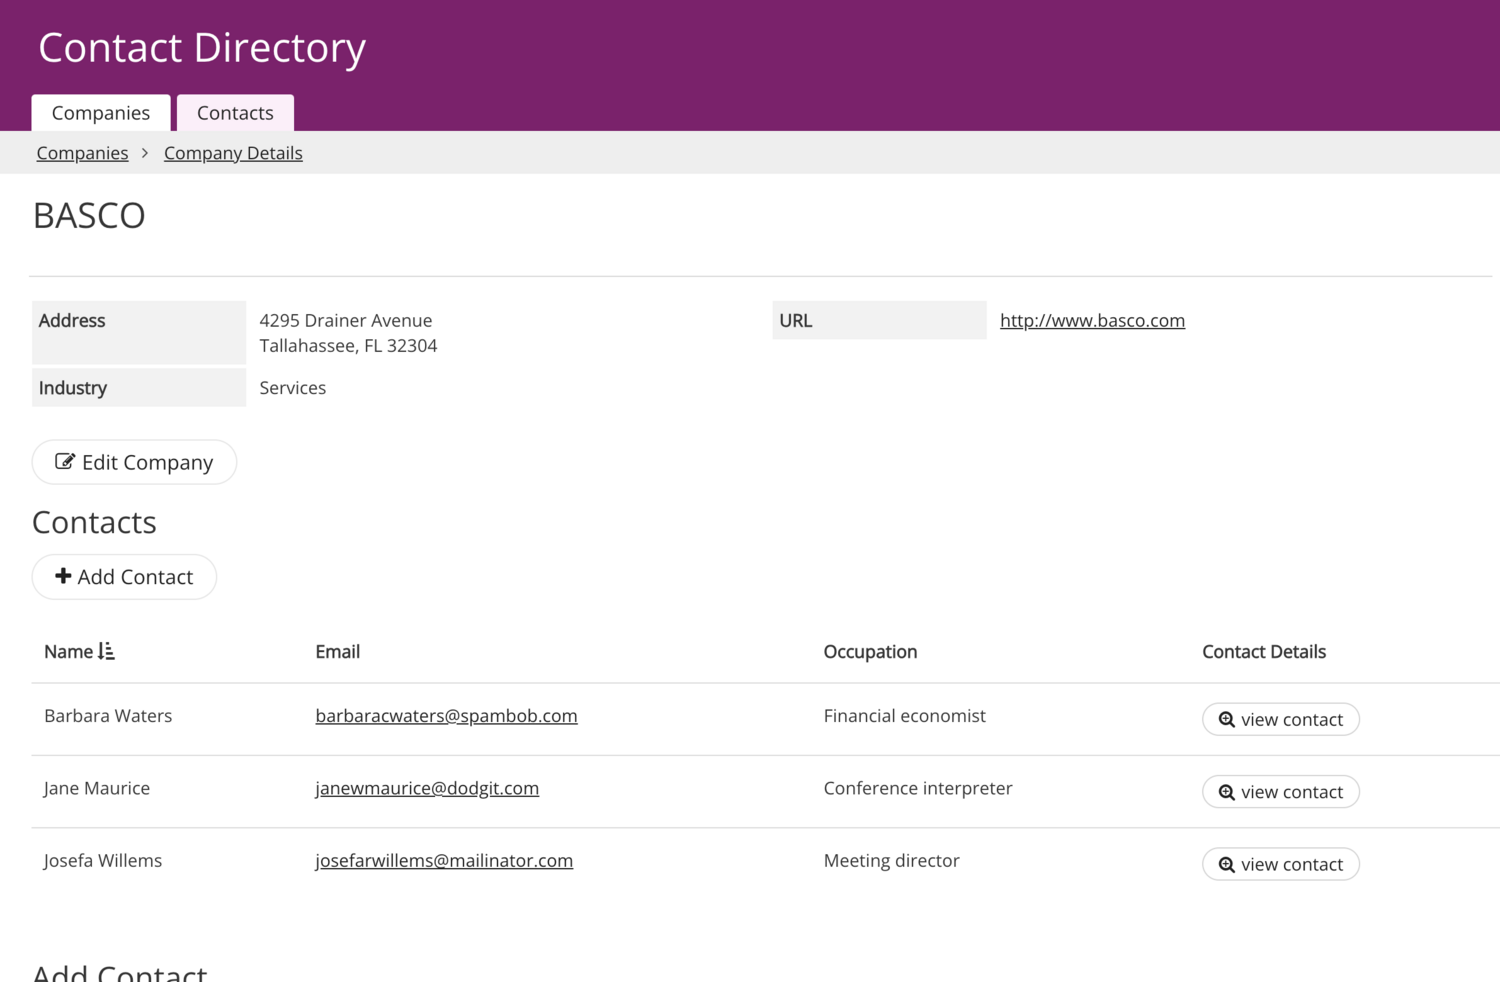The width and height of the screenshot is (1500, 982).
Task: Switch to the Companies tab
Action: point(101,113)
